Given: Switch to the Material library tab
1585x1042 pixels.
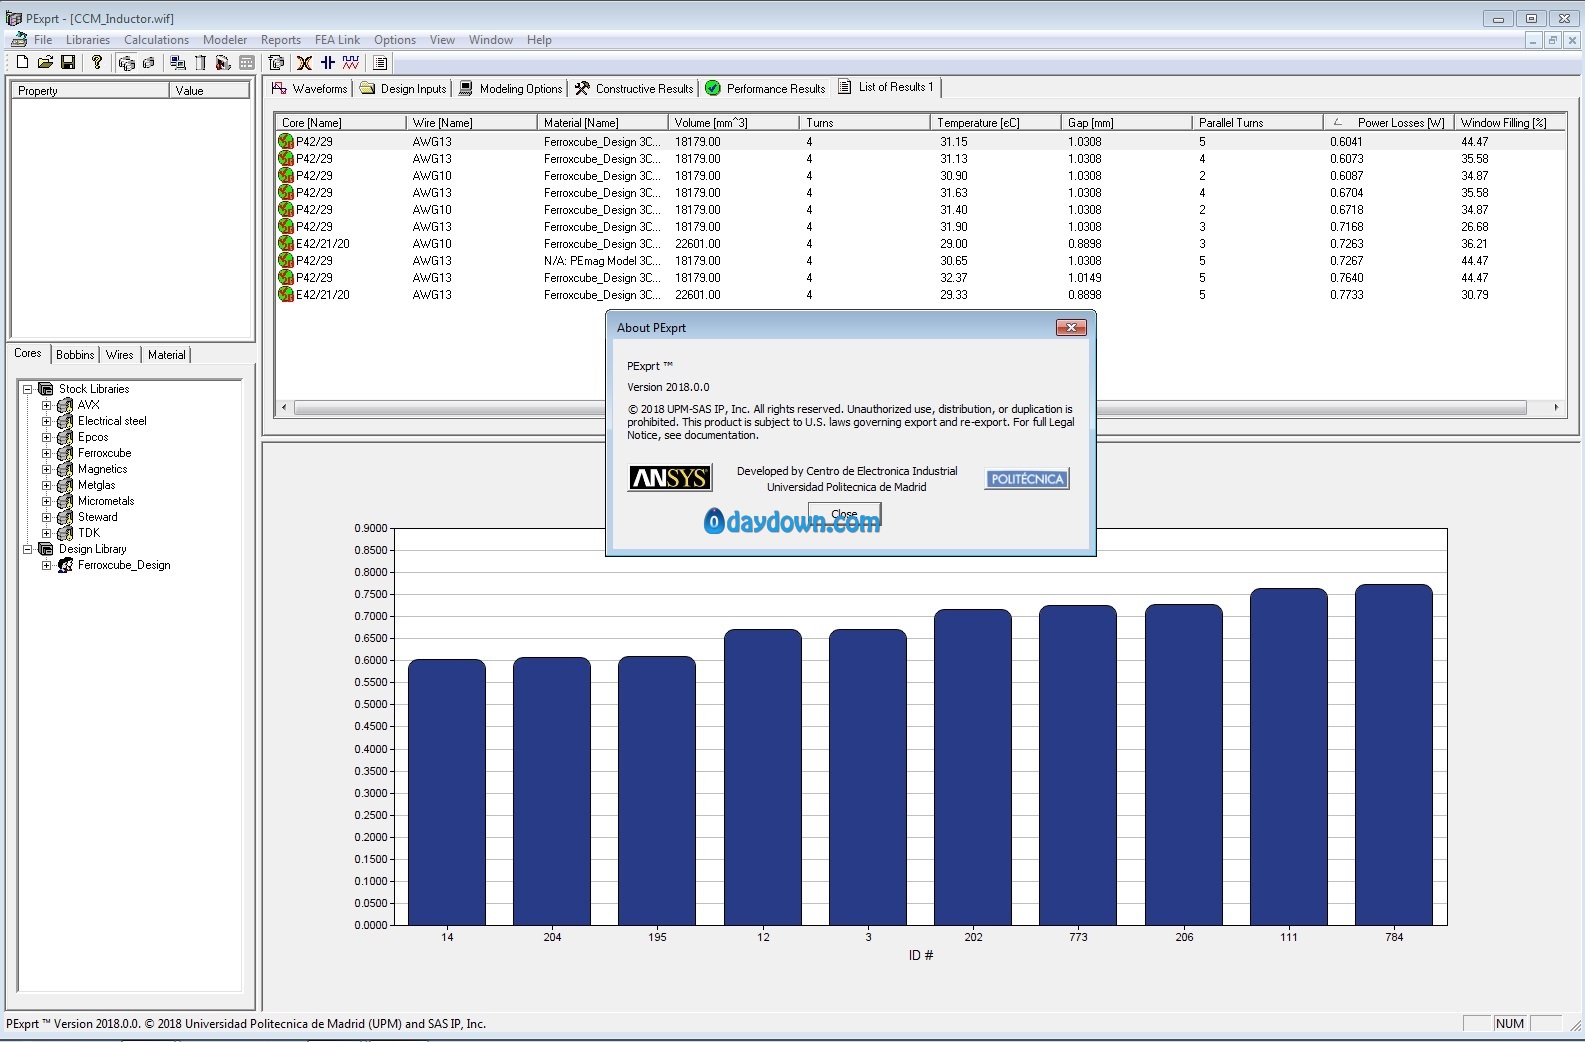Looking at the screenshot, I should [x=167, y=354].
